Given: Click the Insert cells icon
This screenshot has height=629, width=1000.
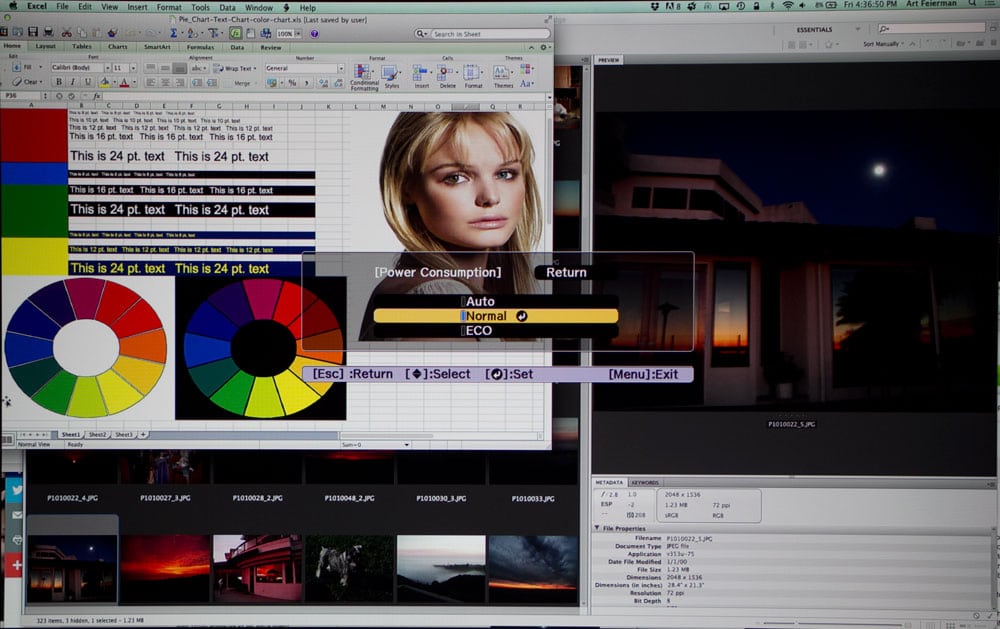Looking at the screenshot, I should click(420, 72).
